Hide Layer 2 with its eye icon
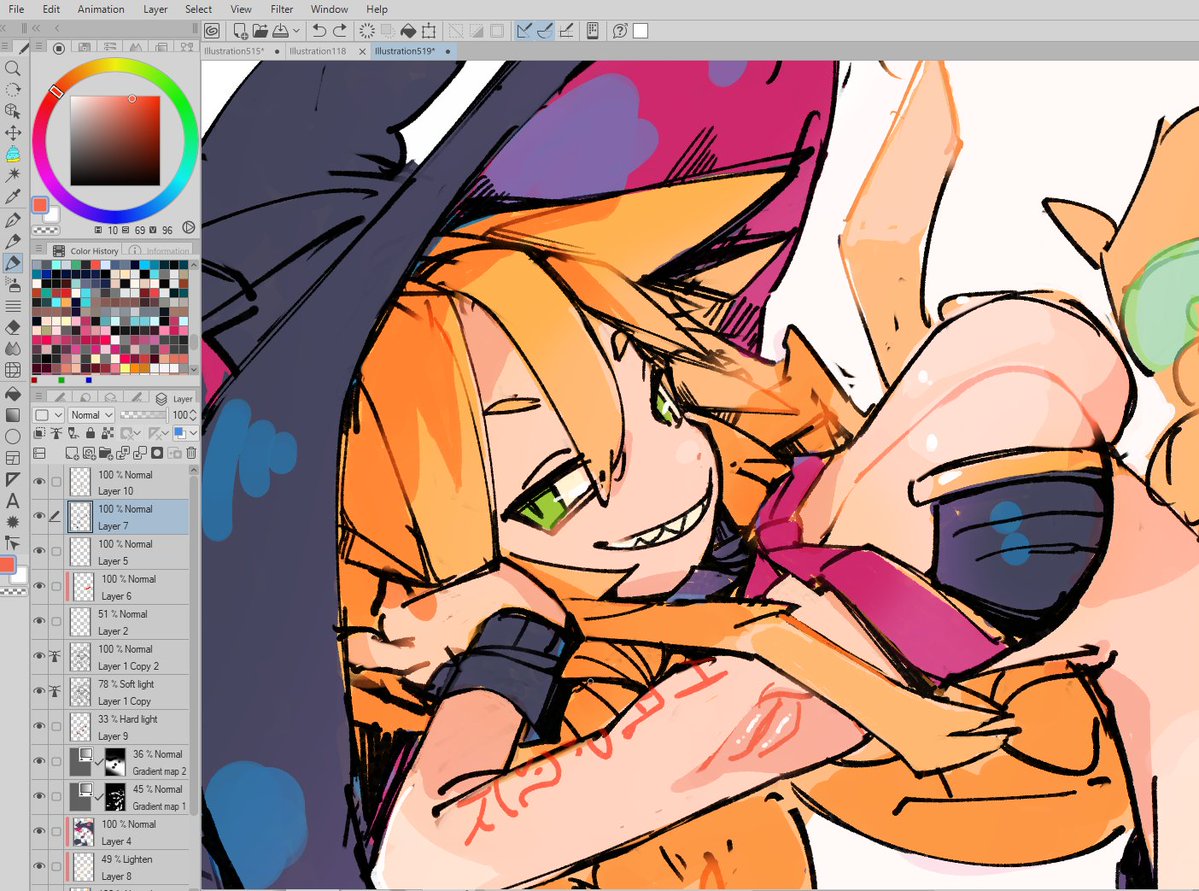The width and height of the screenshot is (1199, 891). point(39,621)
